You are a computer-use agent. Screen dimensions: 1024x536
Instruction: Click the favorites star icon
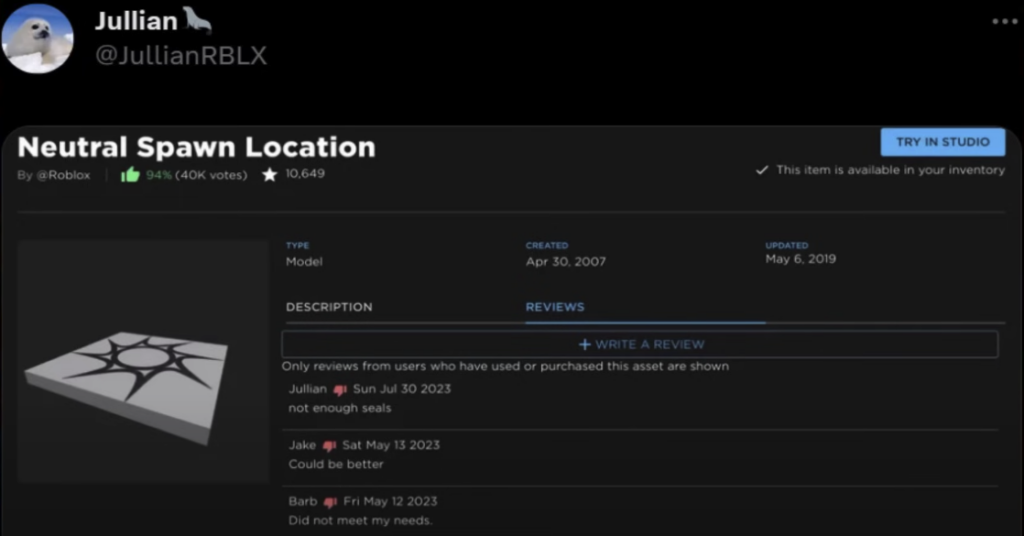click(x=269, y=174)
